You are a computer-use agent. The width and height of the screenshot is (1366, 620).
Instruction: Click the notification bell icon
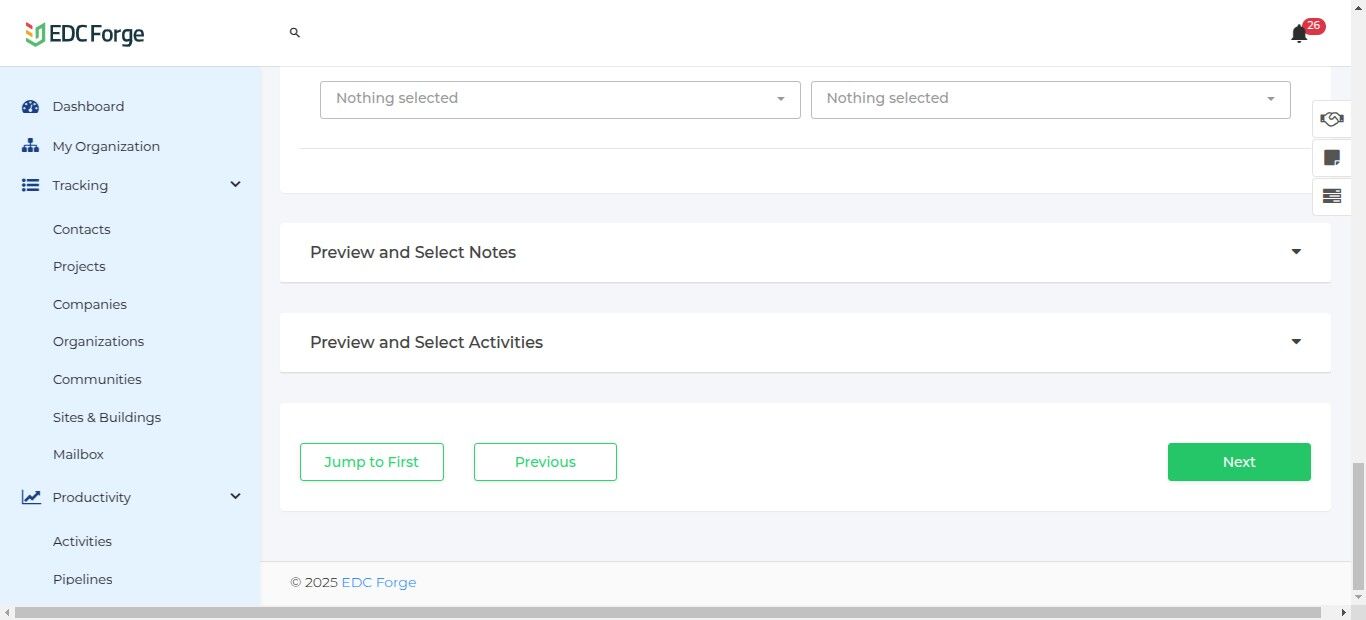pos(1299,34)
